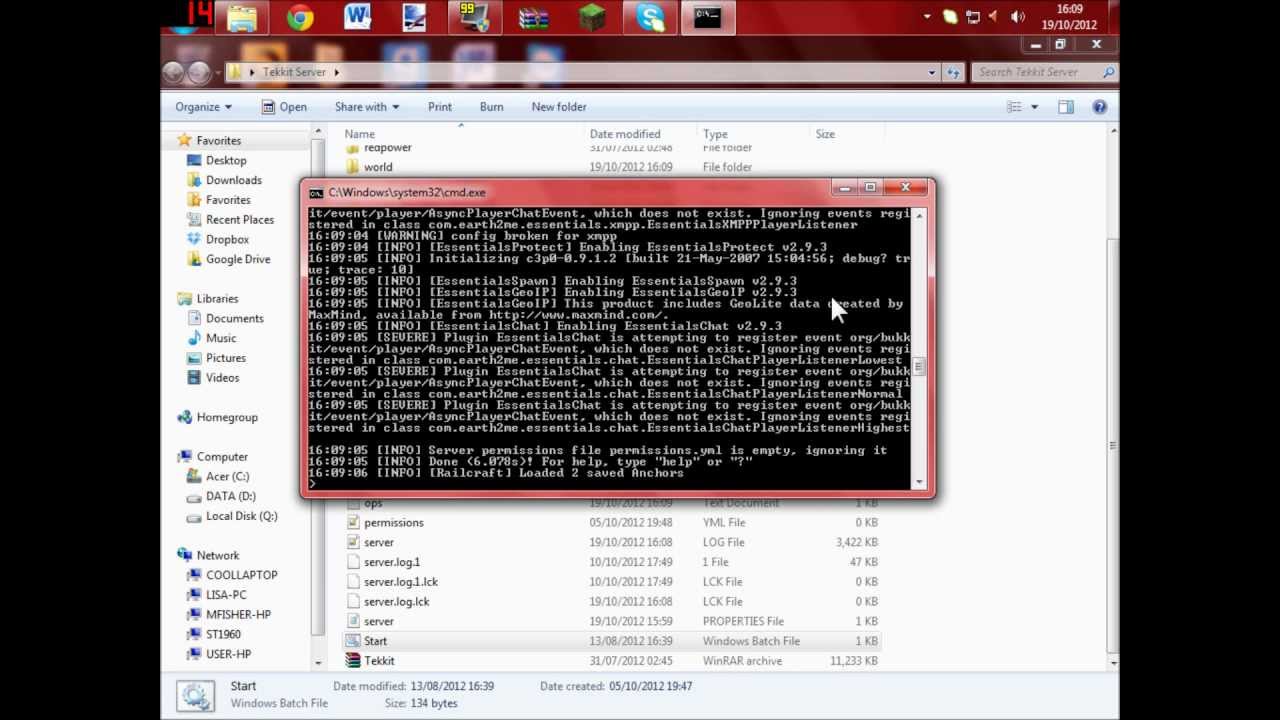Open the Organize dropdown menu
This screenshot has height=720, width=1280.
(x=204, y=107)
